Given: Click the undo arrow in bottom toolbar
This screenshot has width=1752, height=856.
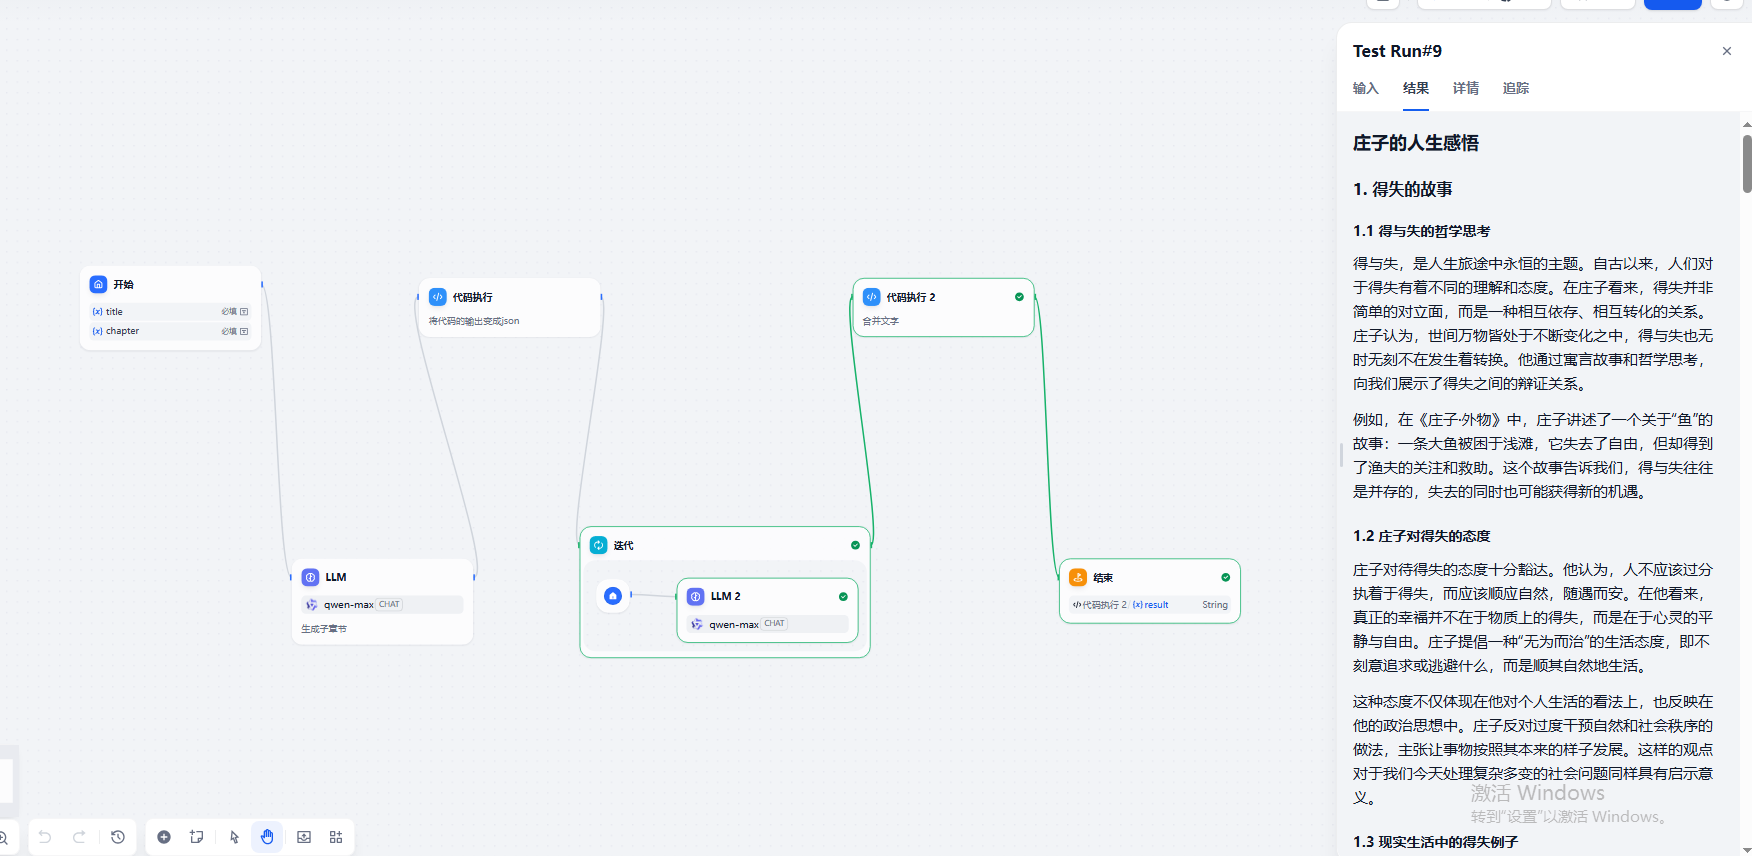Looking at the screenshot, I should point(45,837).
